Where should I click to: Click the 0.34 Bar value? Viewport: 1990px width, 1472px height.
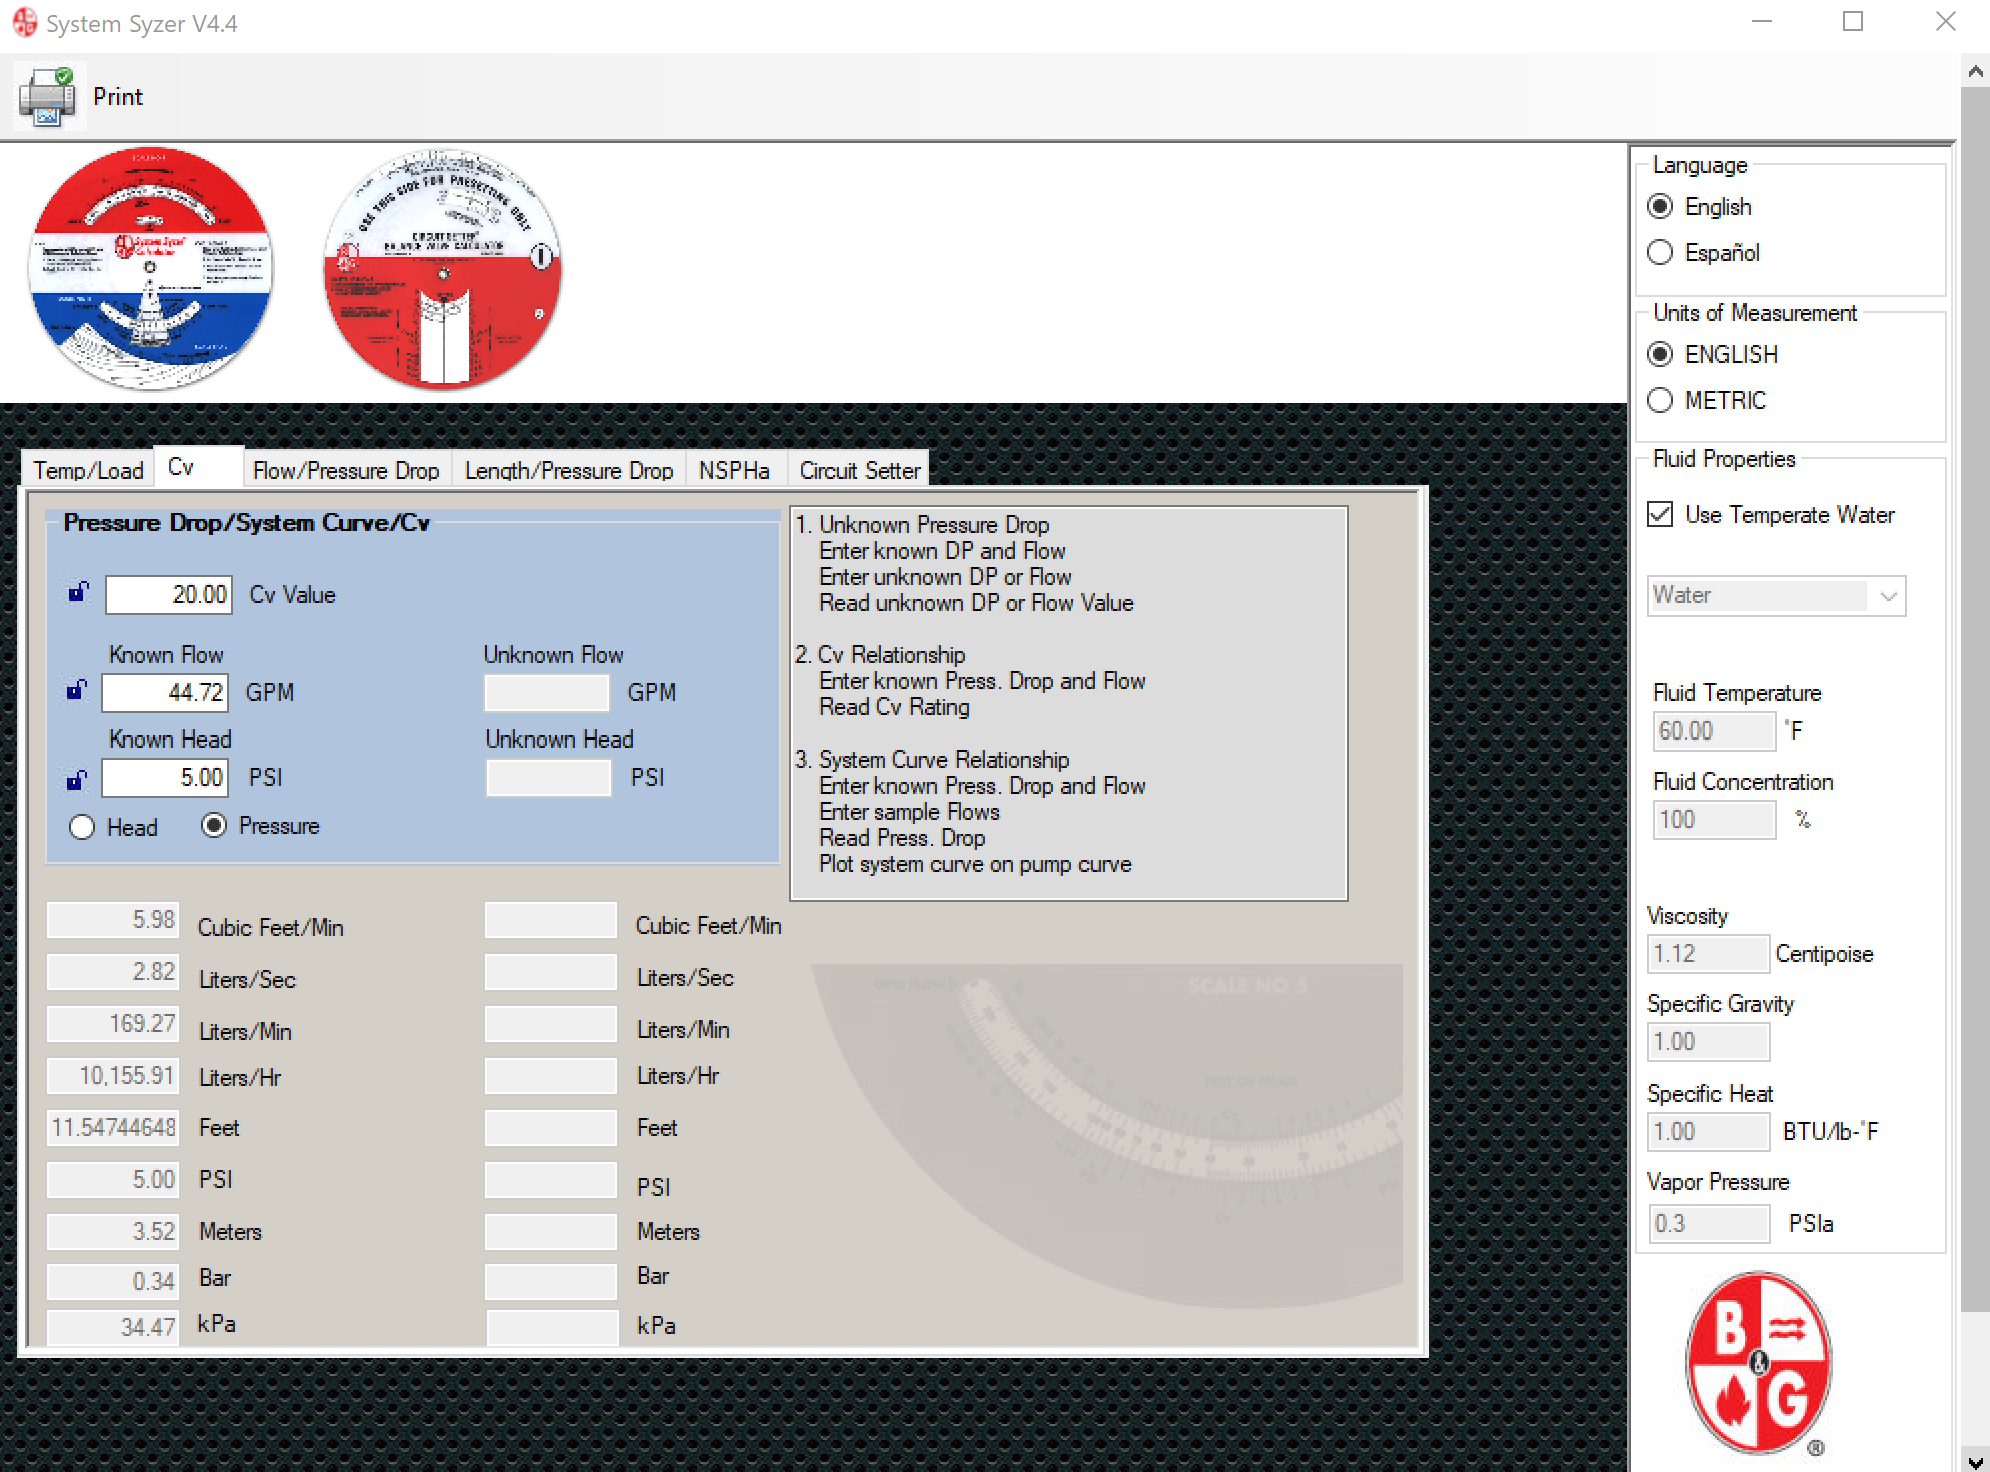(x=113, y=1282)
